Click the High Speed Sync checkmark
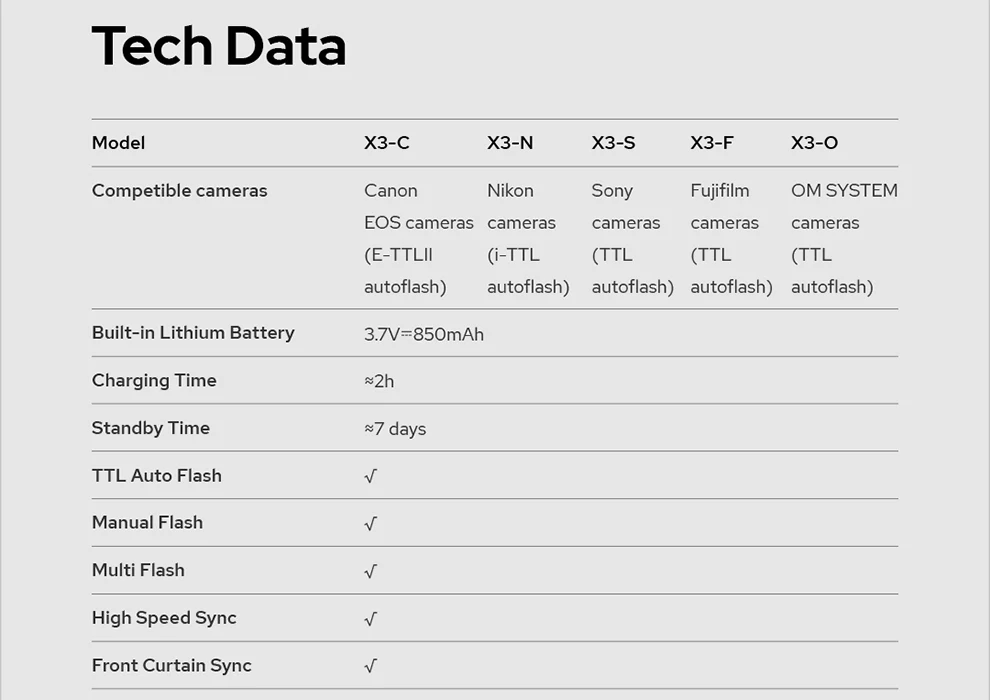Image resolution: width=990 pixels, height=700 pixels. tap(371, 619)
